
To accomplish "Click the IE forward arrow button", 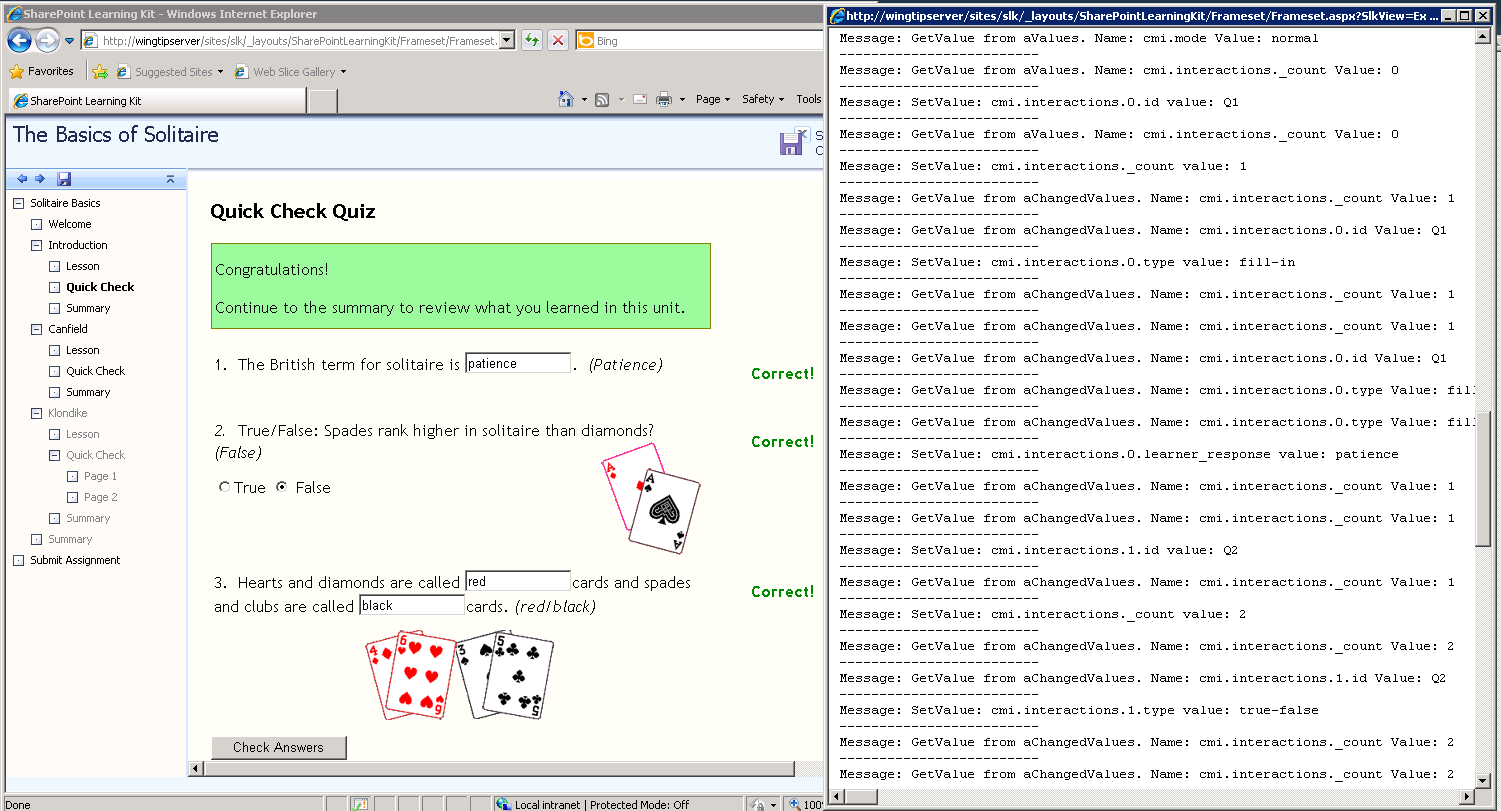I will tap(47, 41).
